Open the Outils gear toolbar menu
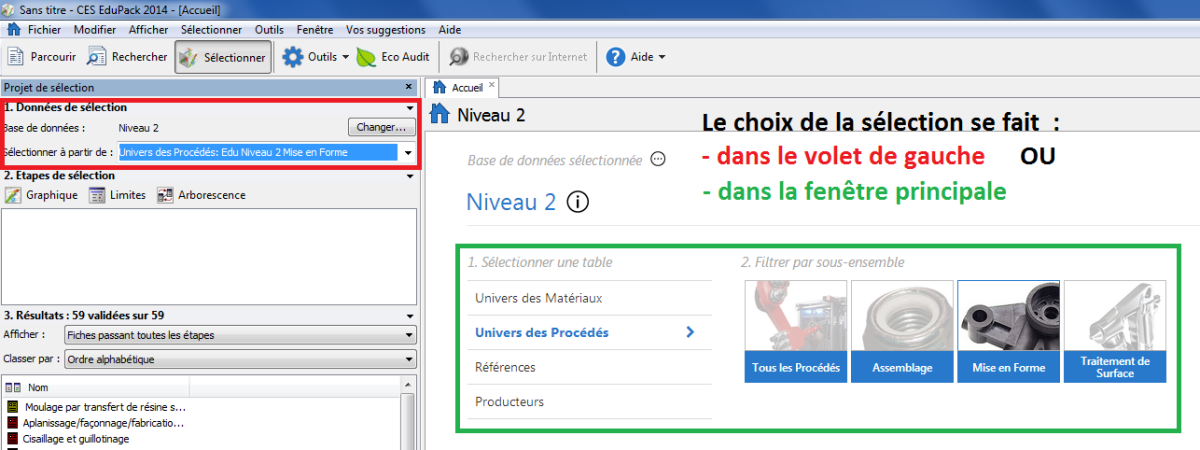The height and width of the screenshot is (450, 1200). tap(316, 57)
